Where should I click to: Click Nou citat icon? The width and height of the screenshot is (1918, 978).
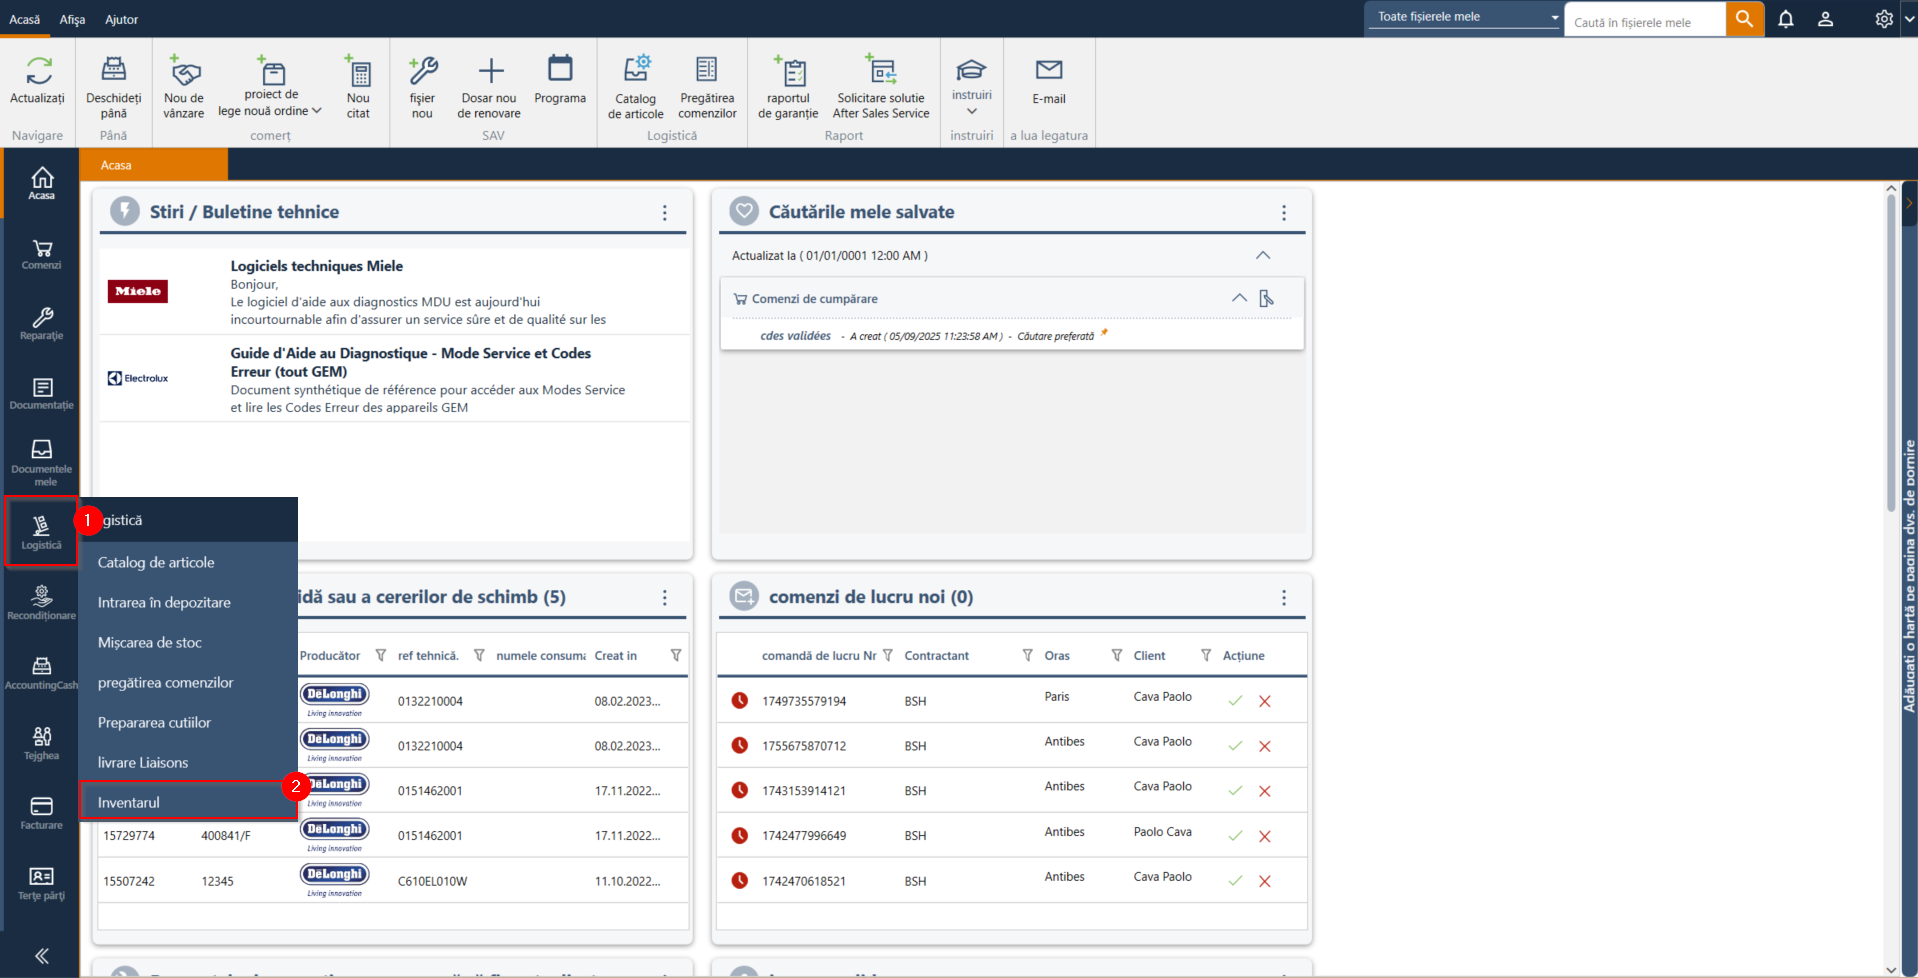pyautogui.click(x=358, y=72)
